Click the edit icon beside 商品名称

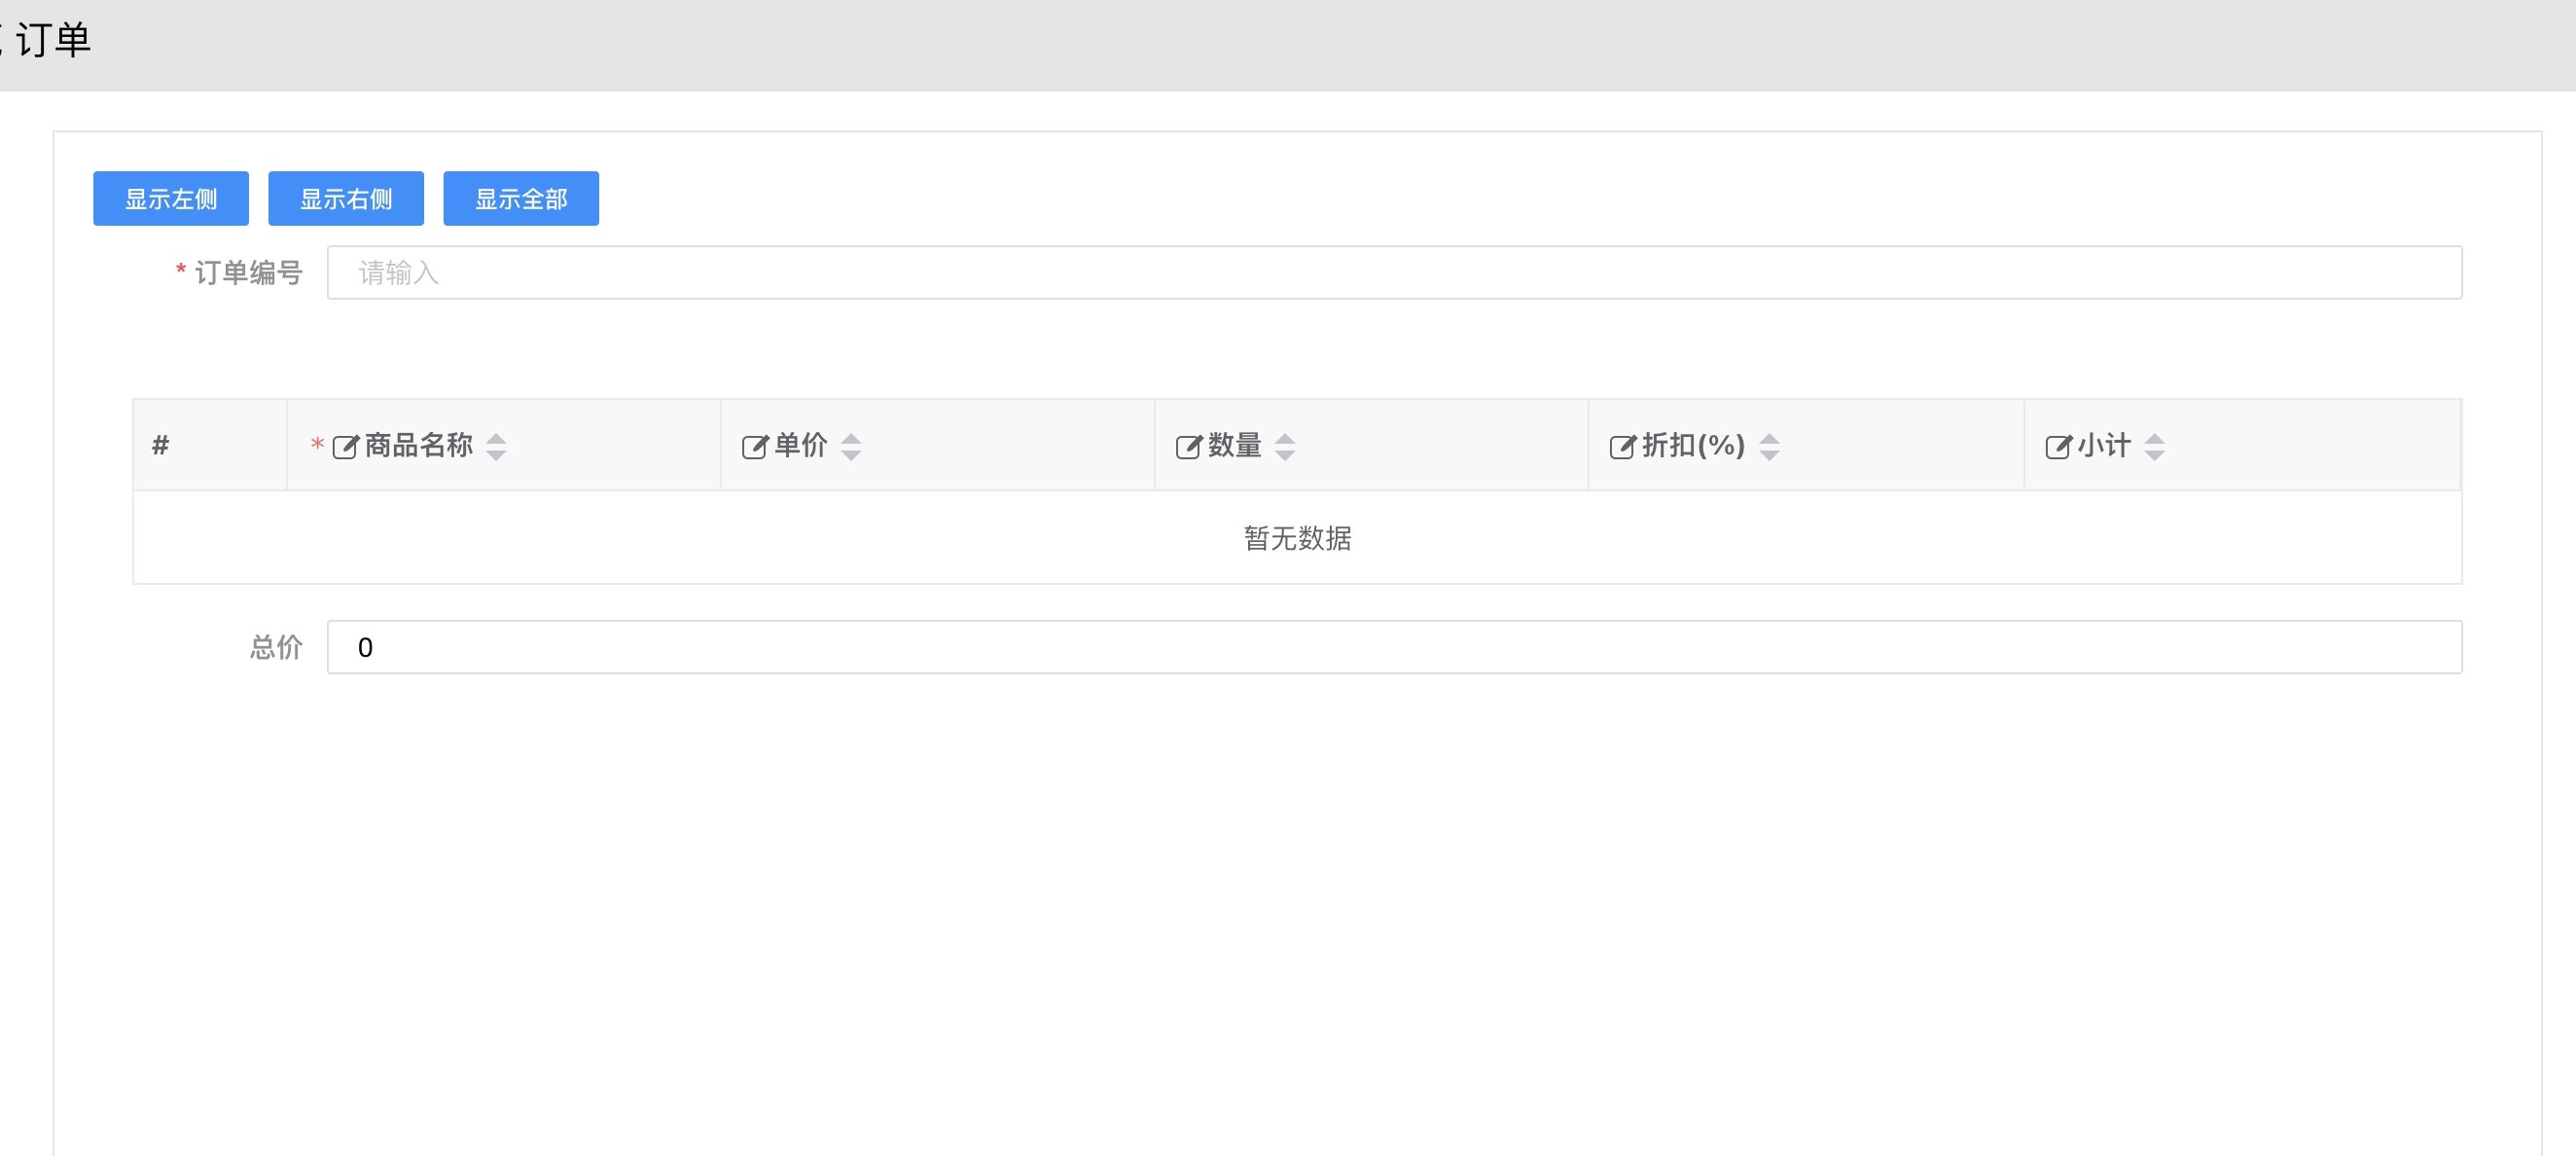coord(345,446)
